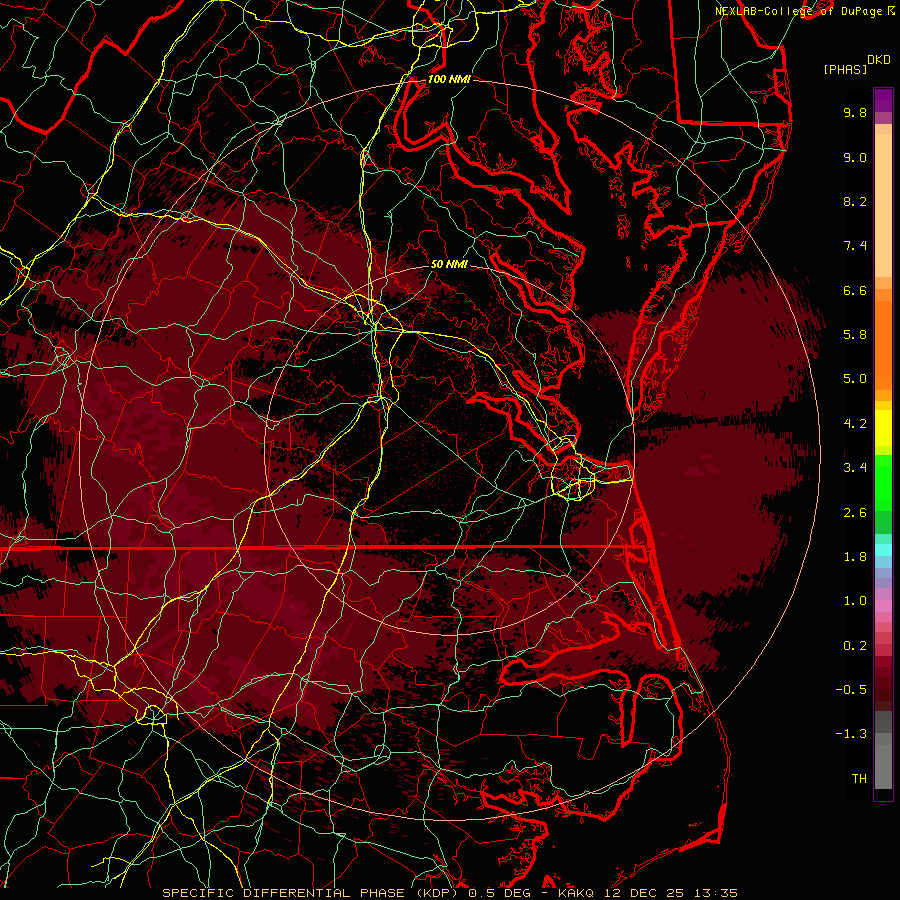The width and height of the screenshot is (900, 900).
Task: Click the purple top segment of color bar
Action: (883, 100)
